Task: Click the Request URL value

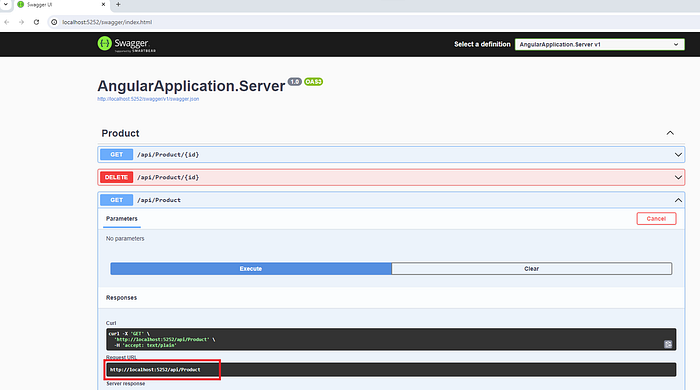Action: 155,369
